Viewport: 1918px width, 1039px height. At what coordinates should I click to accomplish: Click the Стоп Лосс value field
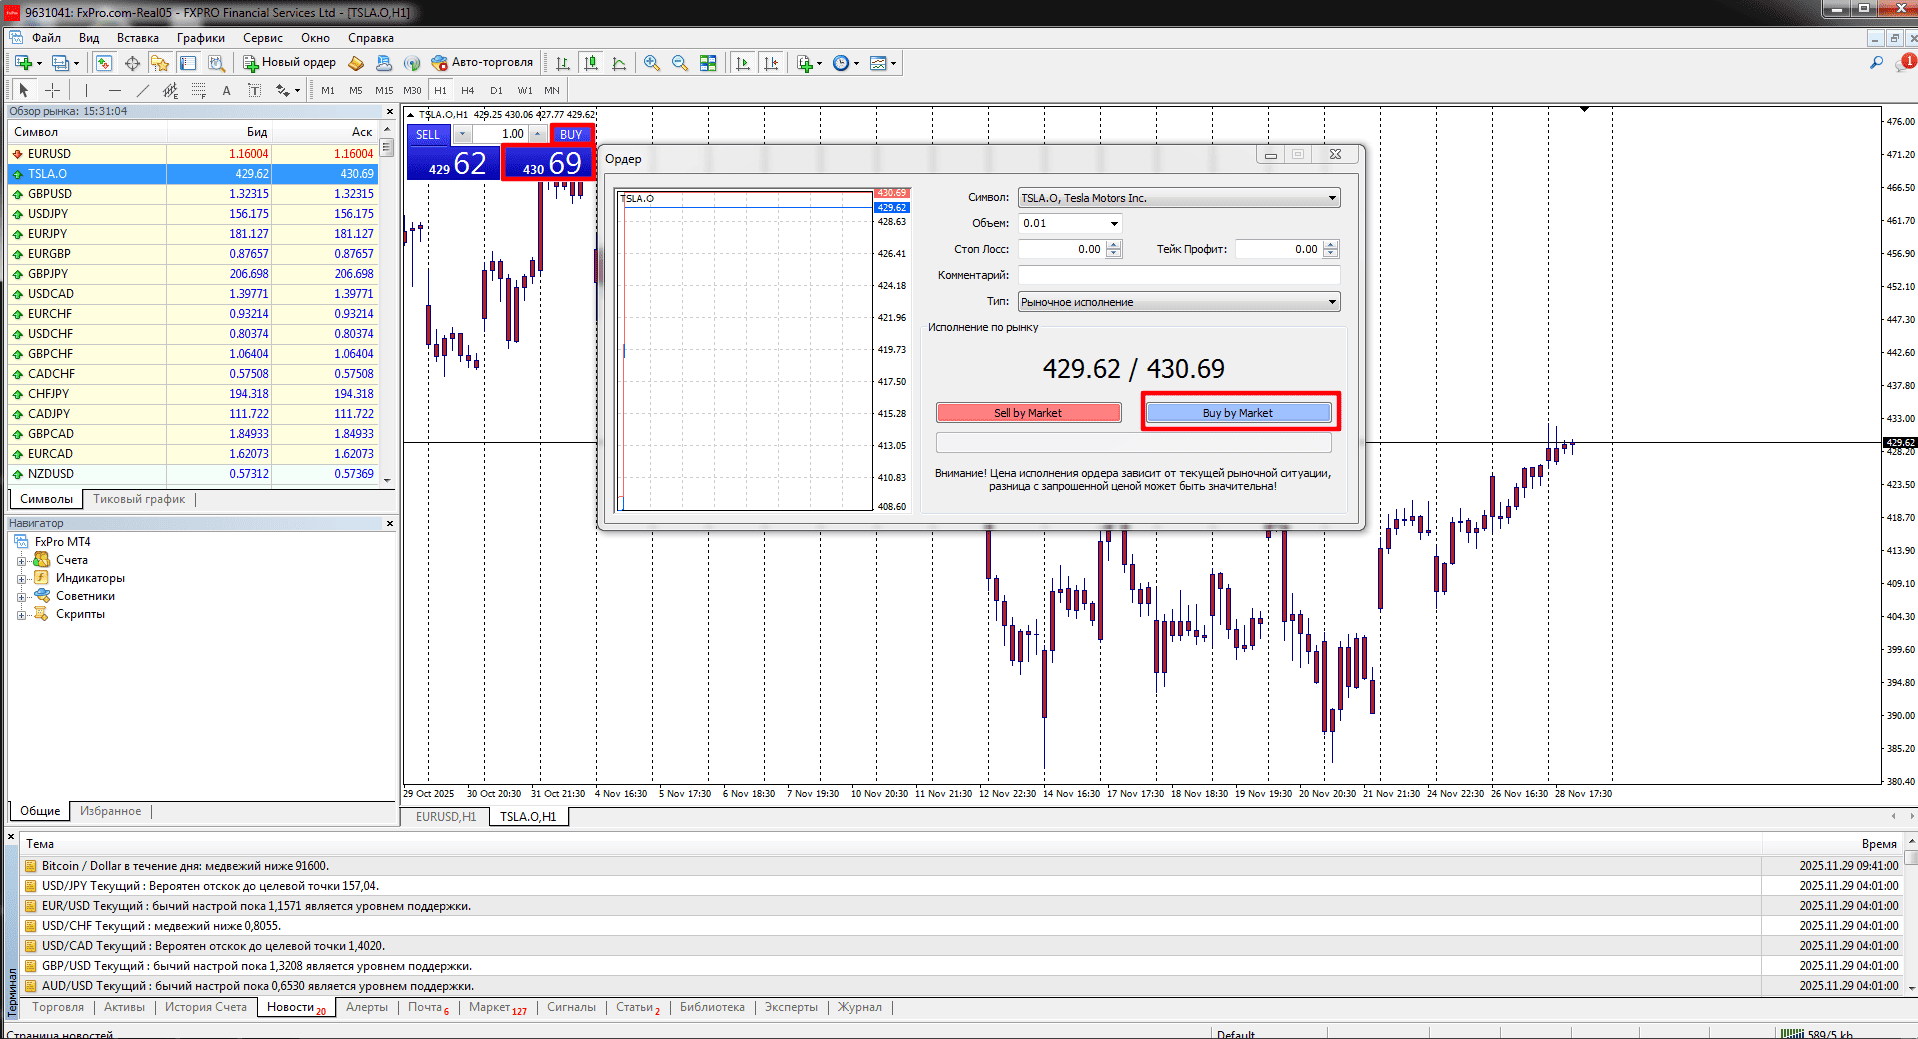point(1061,249)
